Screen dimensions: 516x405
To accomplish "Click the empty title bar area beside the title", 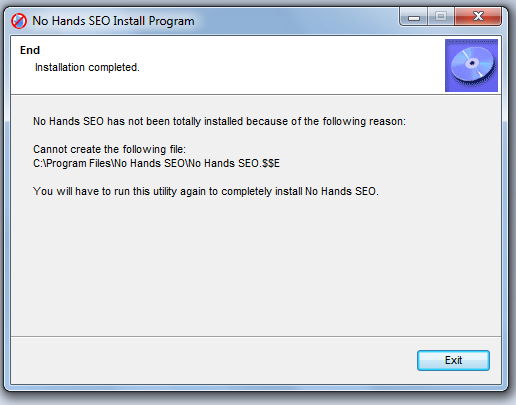I will pos(297,21).
